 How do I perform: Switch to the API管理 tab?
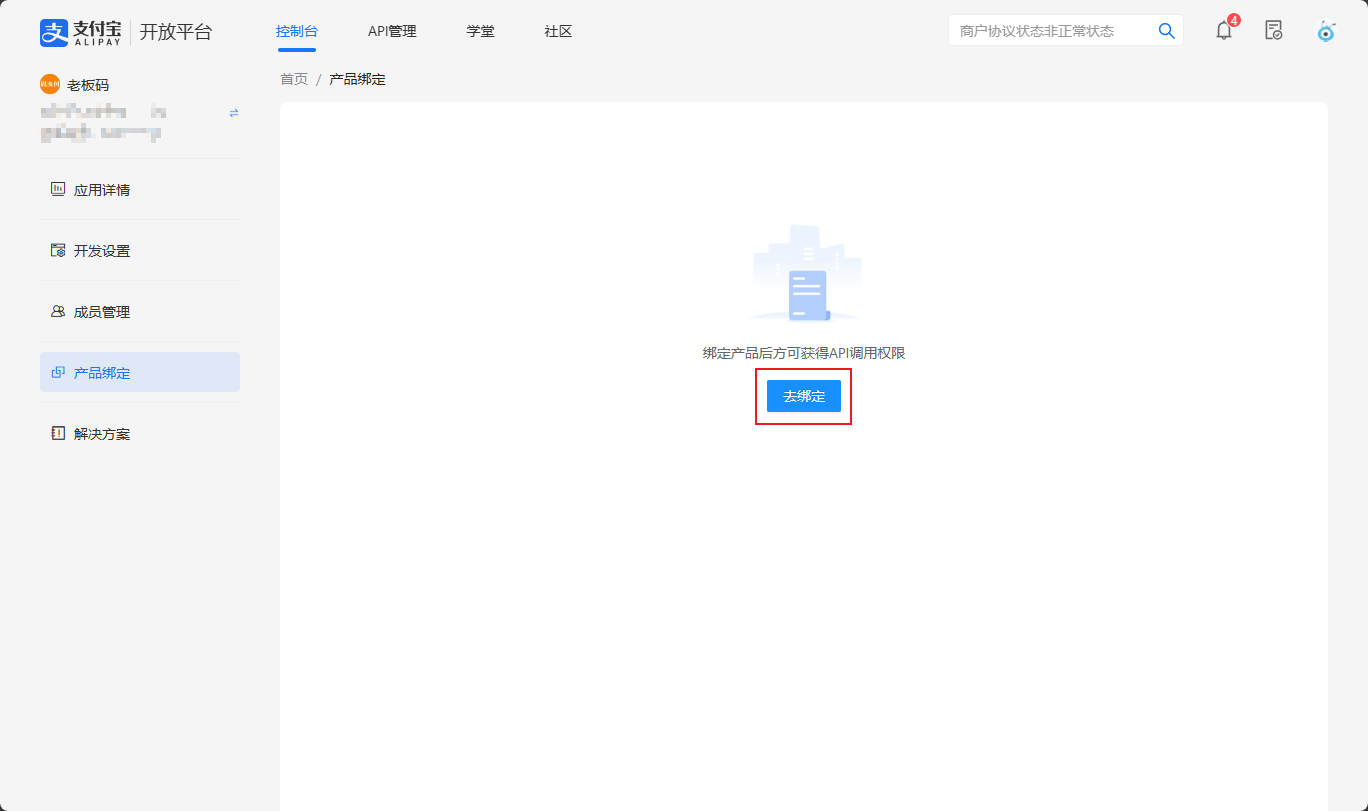392,32
